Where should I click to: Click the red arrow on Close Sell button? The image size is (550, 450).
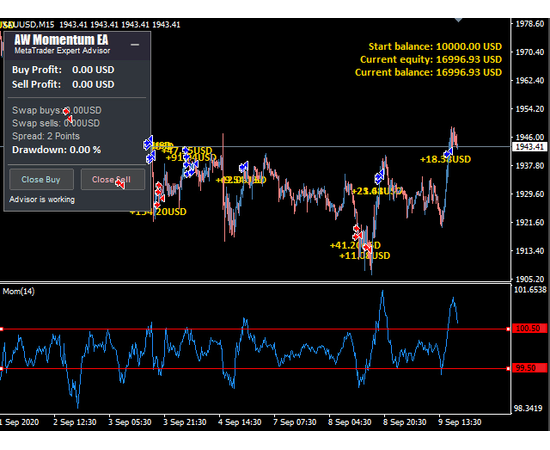pos(120,183)
